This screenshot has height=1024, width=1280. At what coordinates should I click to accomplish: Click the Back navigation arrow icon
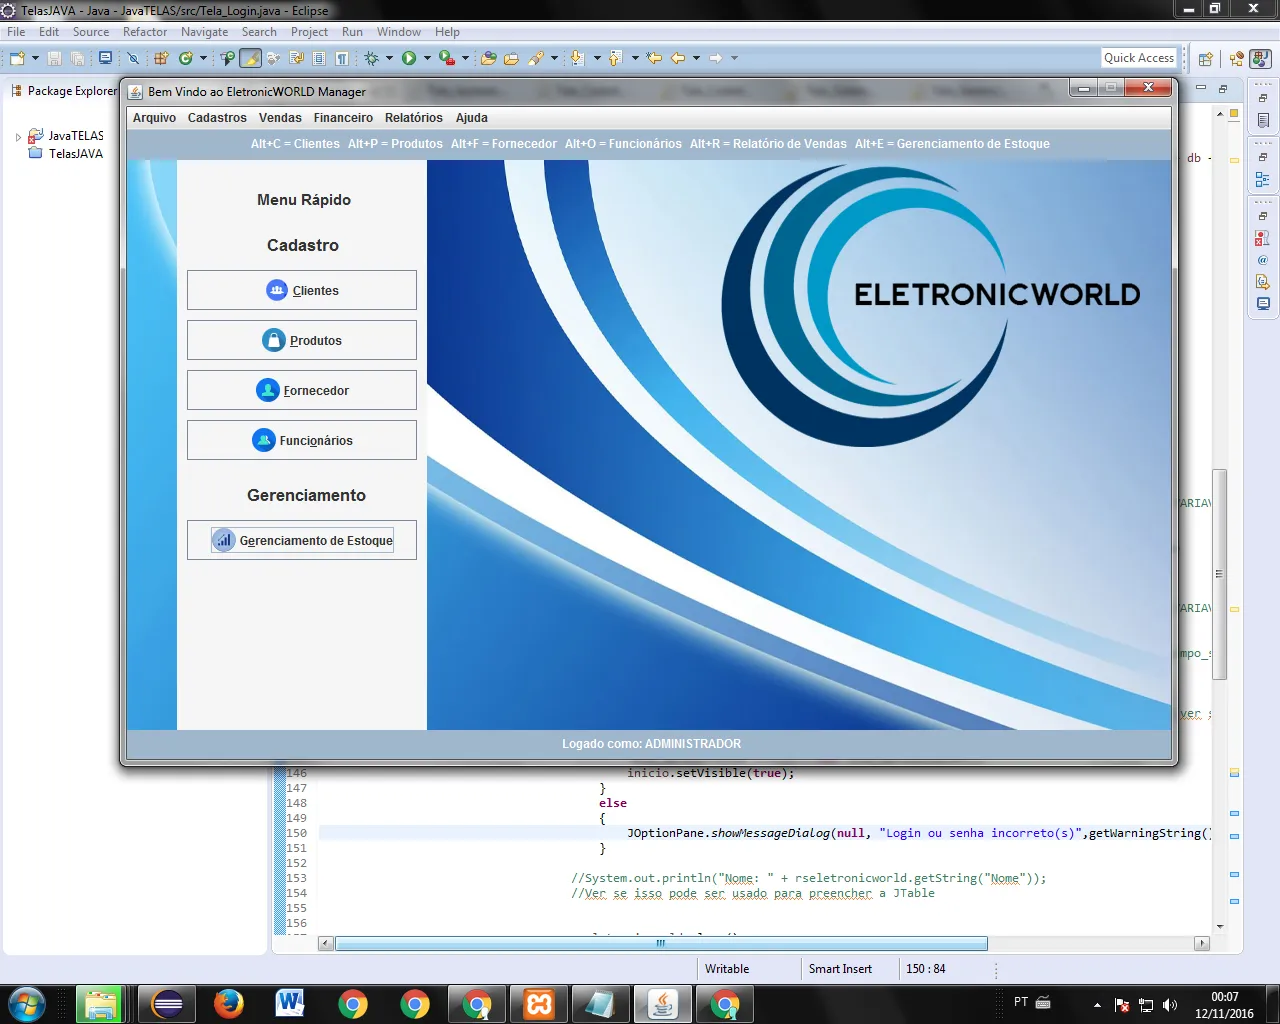point(678,58)
